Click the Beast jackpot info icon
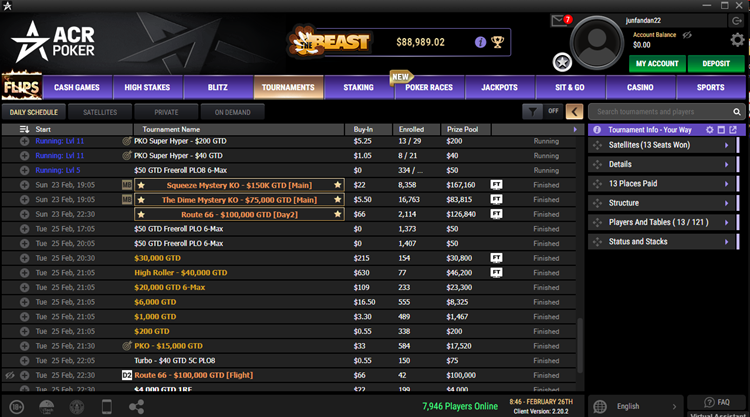This screenshot has height=417, width=750. pos(480,42)
